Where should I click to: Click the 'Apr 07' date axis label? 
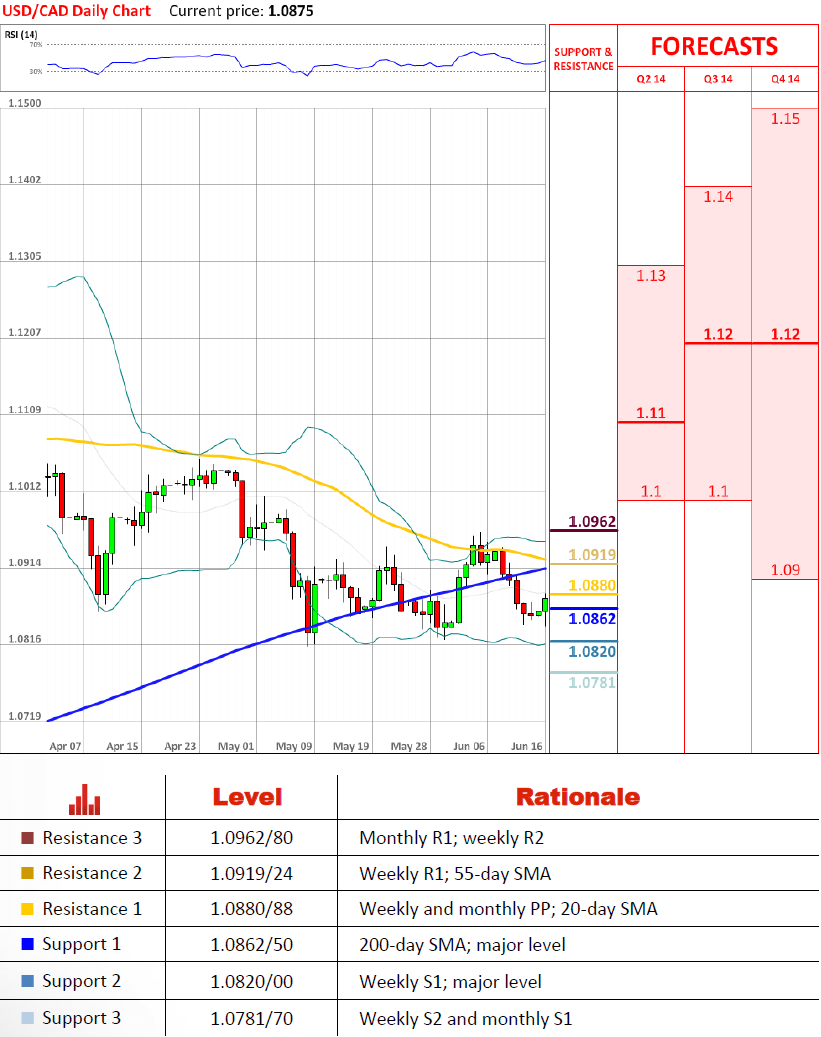[x=65, y=746]
